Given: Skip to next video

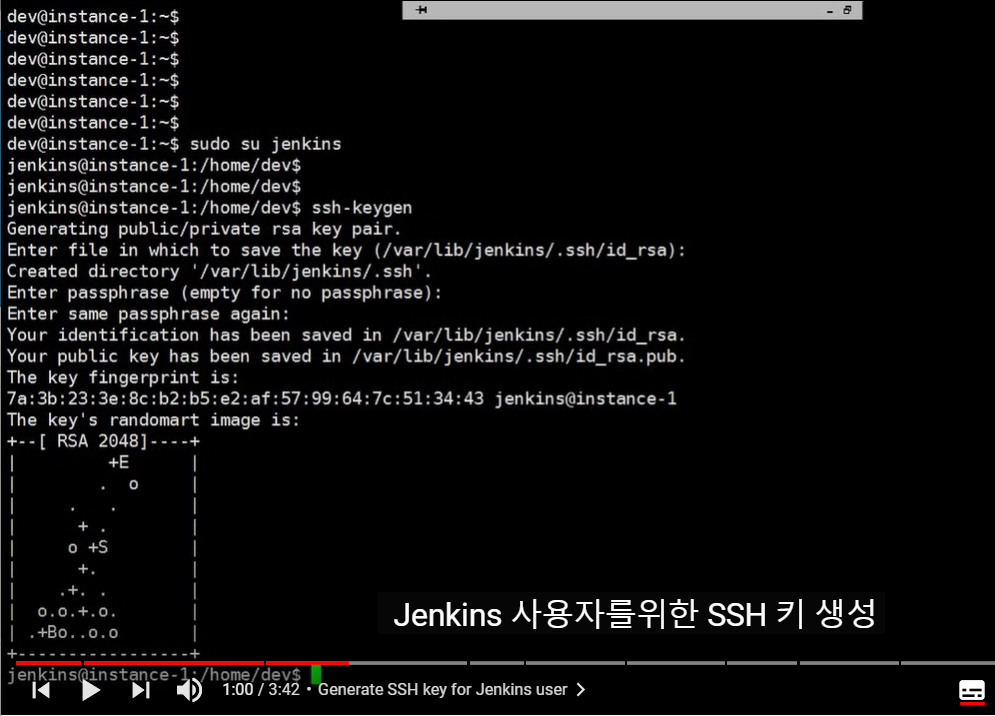Looking at the screenshot, I should 141,690.
